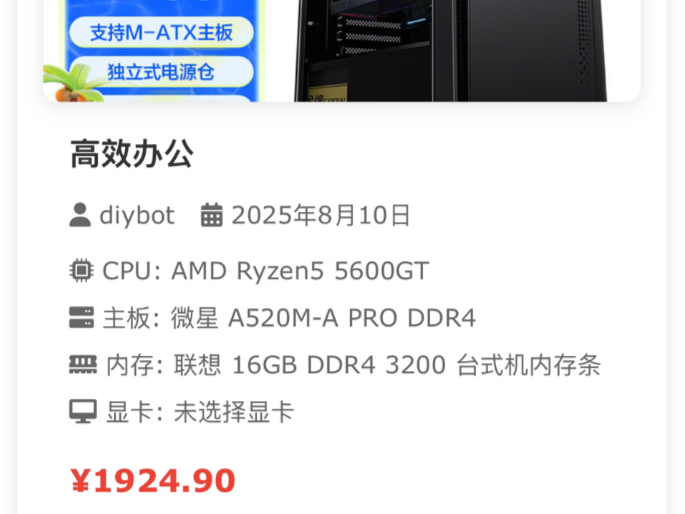This screenshot has width=685, height=514.
Task: Open the black PC case product image
Action: [x=450, y=51]
